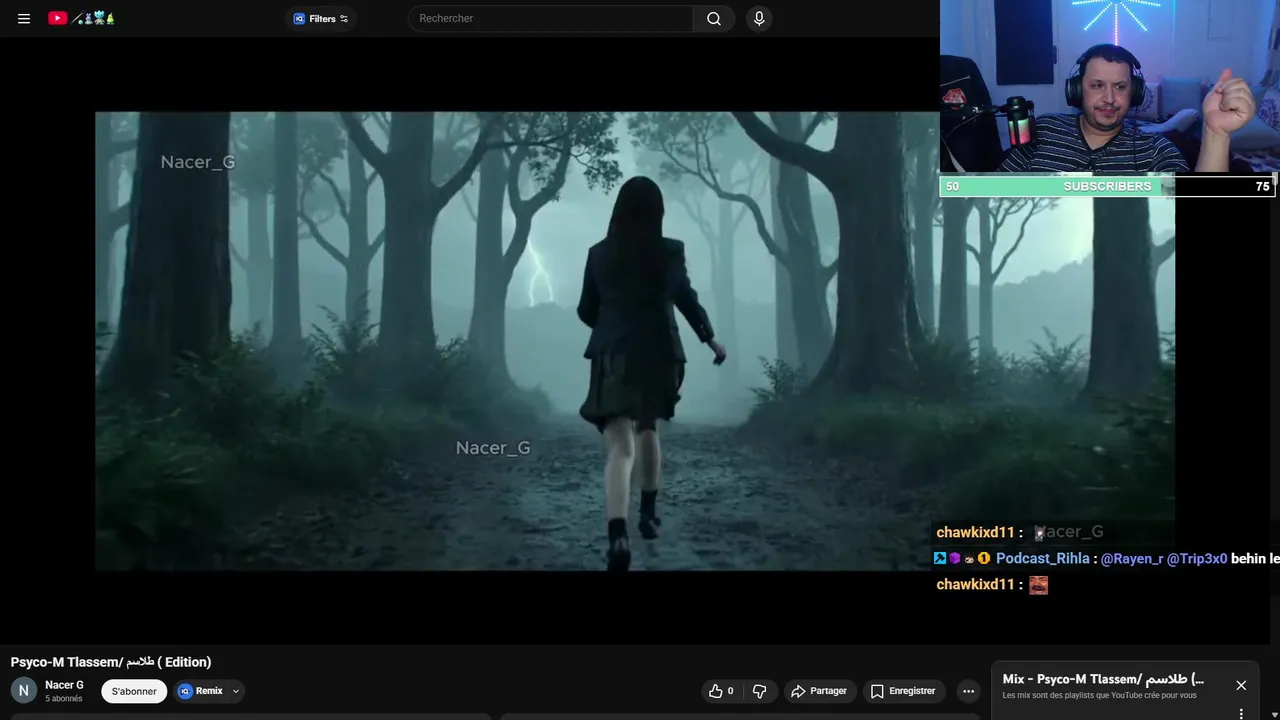
Task: Open Nacer G channel avatar
Action: [x=24, y=690]
